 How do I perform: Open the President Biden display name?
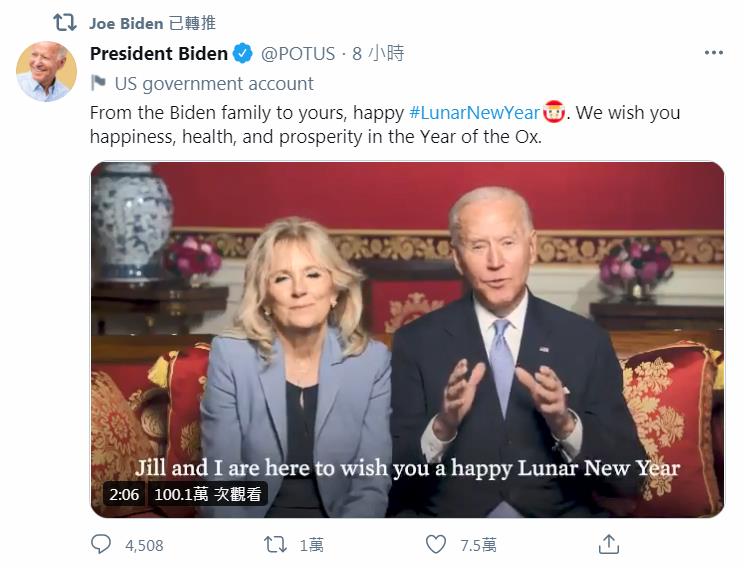158,54
